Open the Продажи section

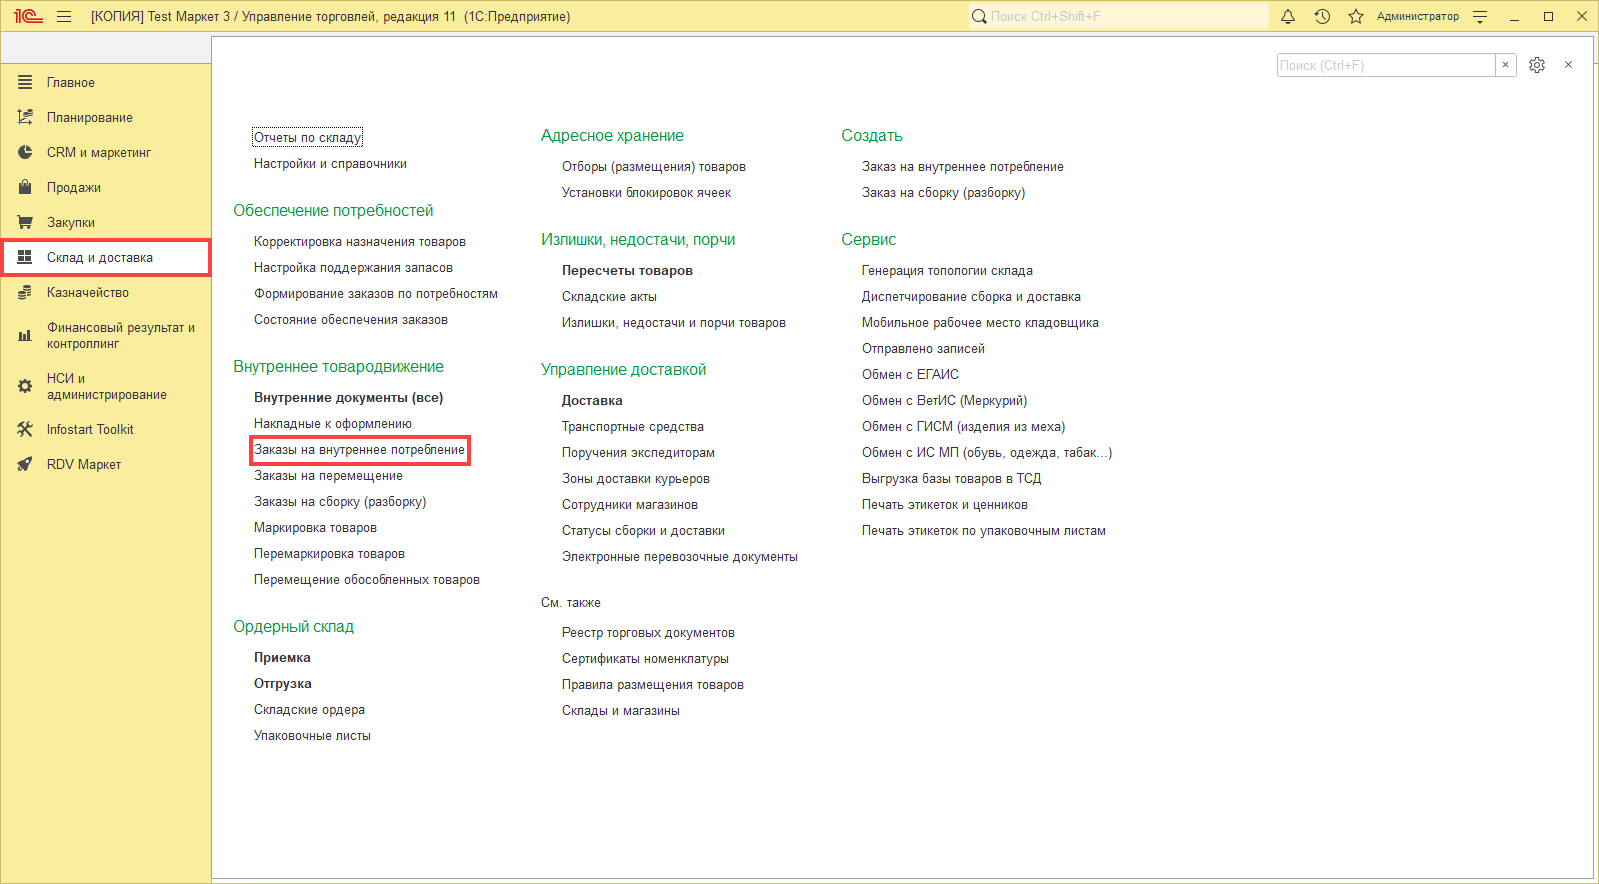click(x=74, y=188)
